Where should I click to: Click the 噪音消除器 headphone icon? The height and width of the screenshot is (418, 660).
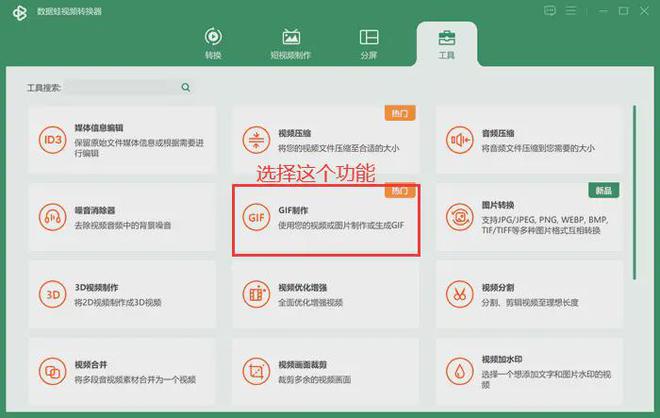[53, 217]
